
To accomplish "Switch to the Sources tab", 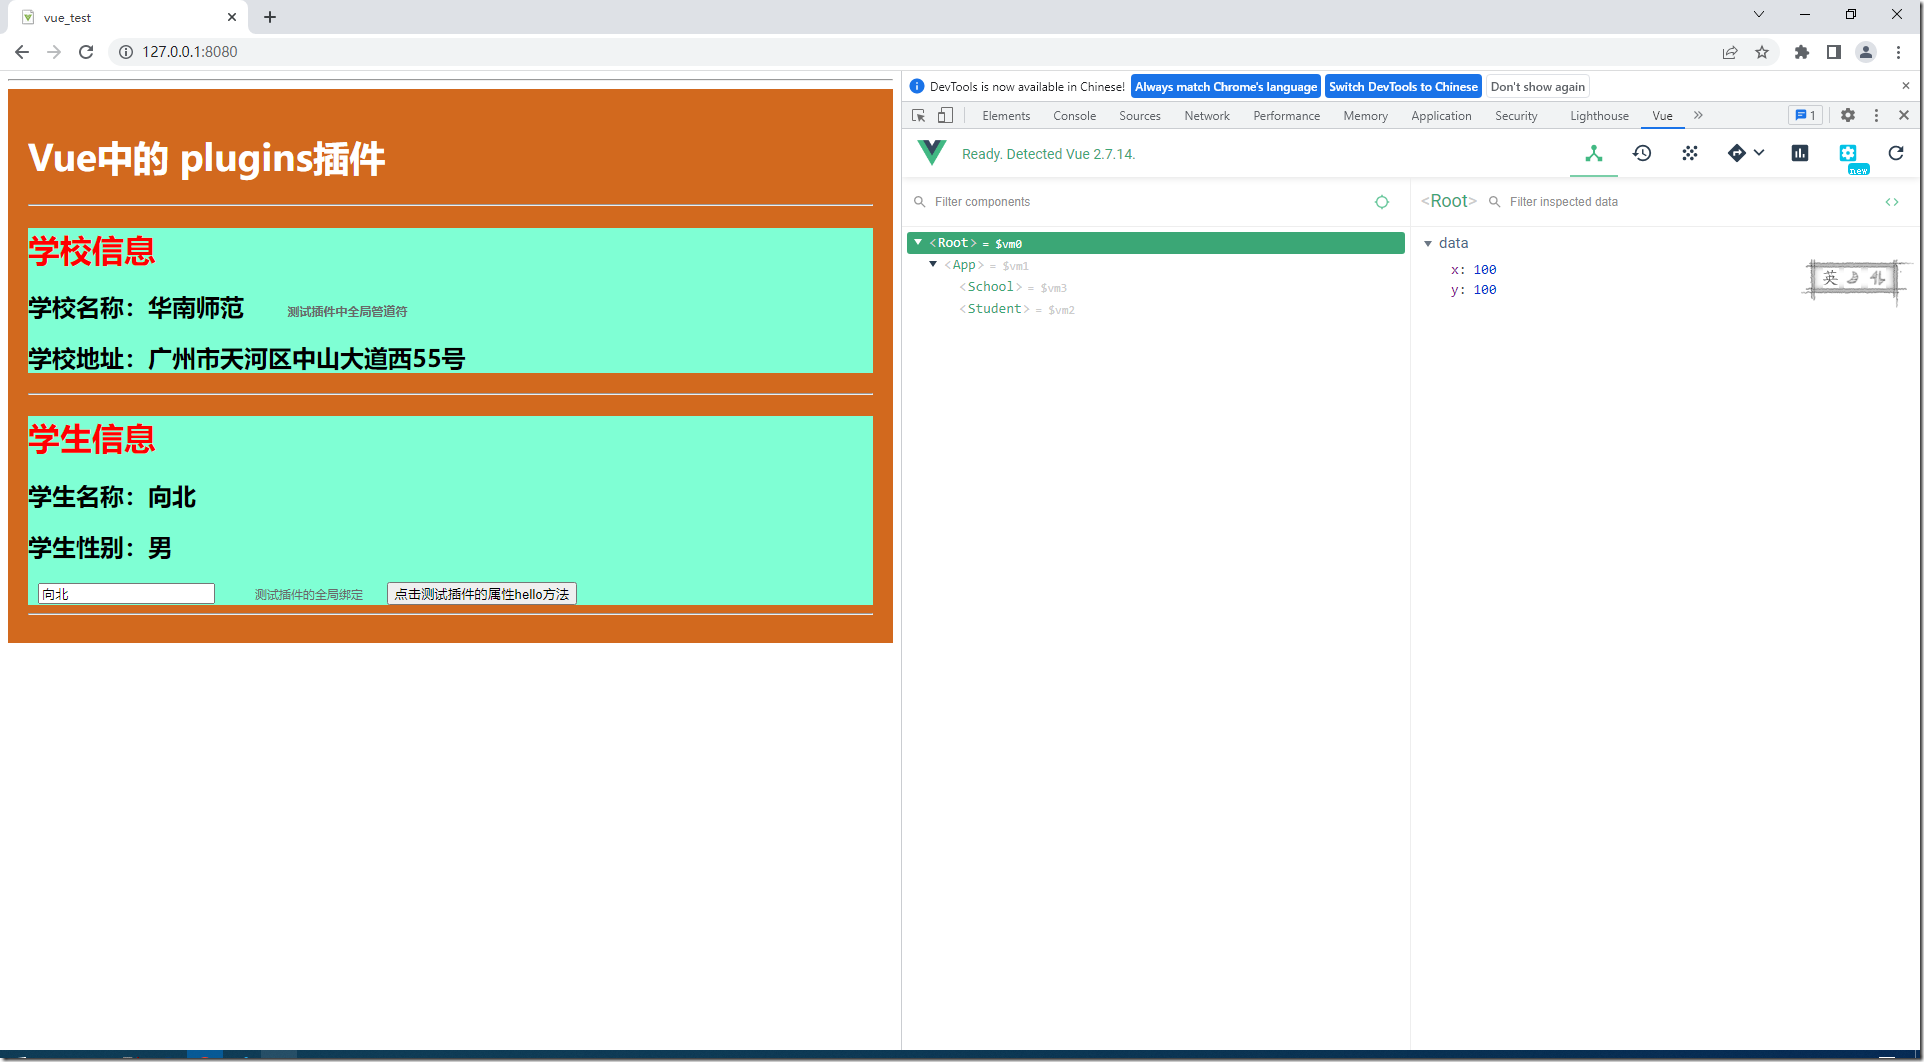I will (1140, 116).
